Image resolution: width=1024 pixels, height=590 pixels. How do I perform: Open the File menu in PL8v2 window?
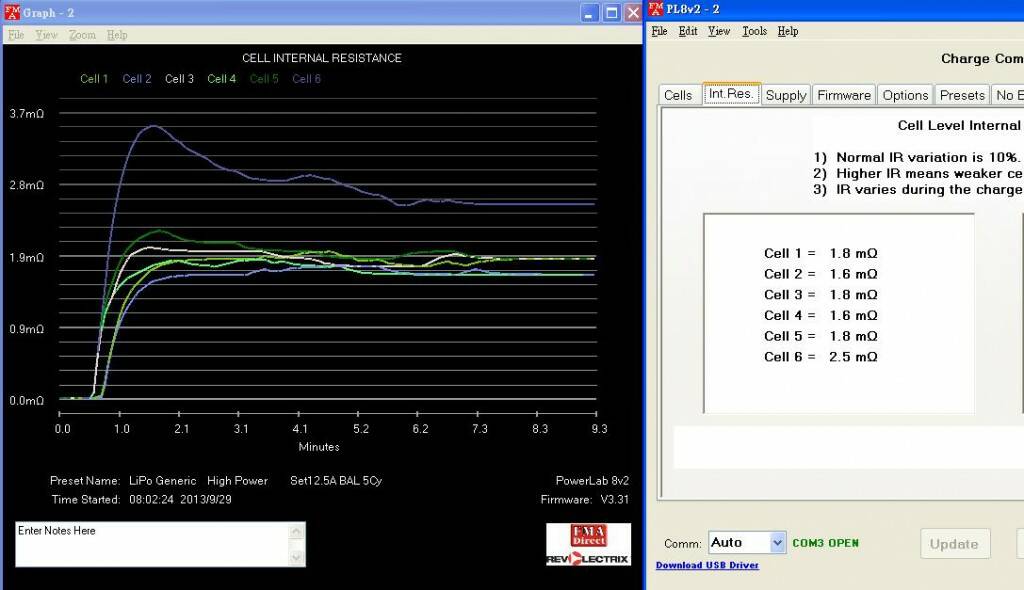click(x=659, y=31)
